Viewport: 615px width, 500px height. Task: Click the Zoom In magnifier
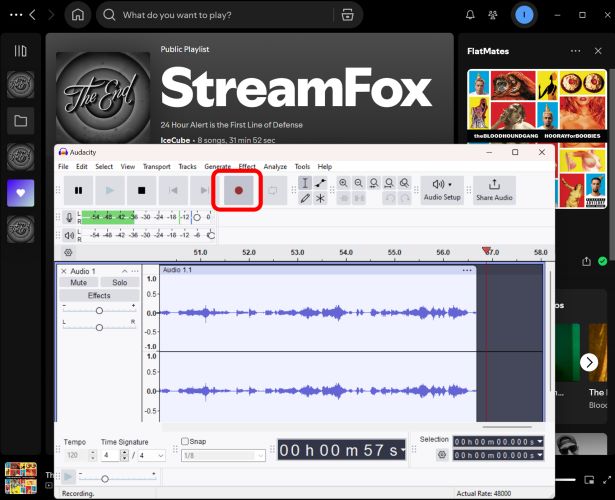tap(343, 183)
